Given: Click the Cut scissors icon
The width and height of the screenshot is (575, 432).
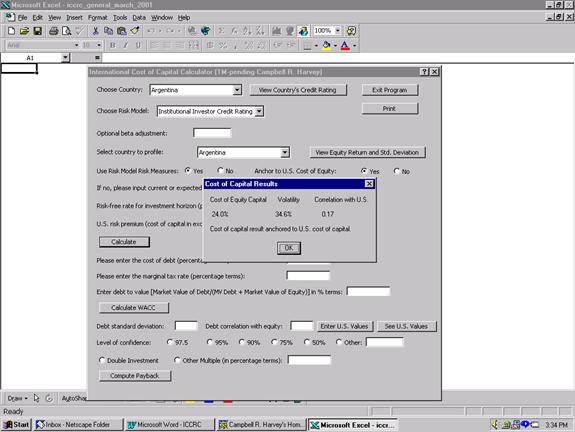Looking at the screenshot, I should click(x=95, y=31).
